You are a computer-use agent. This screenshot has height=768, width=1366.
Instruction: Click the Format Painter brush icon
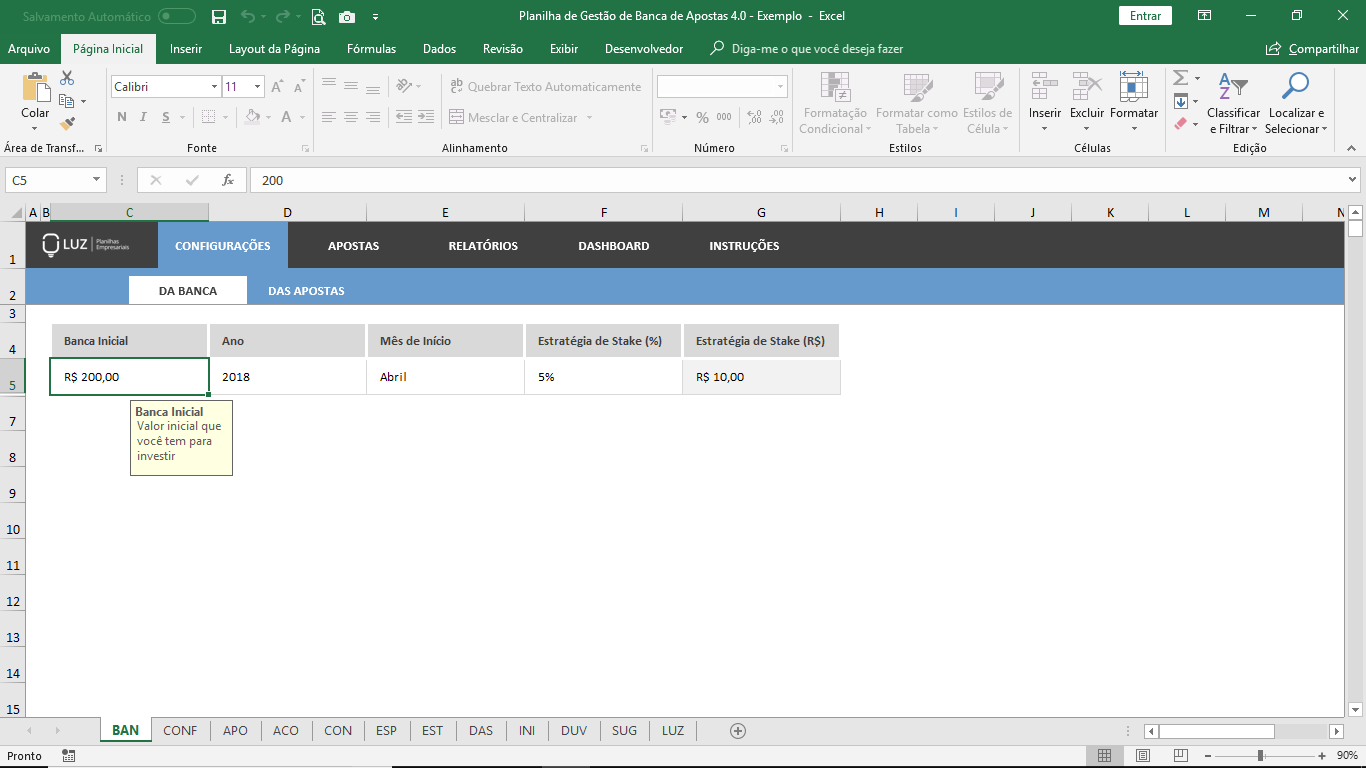67,124
